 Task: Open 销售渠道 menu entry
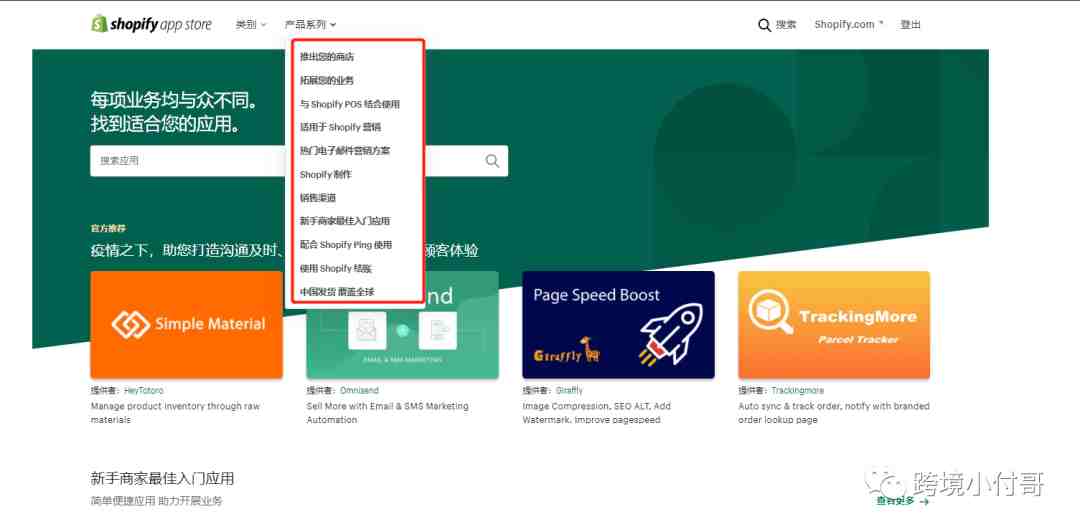tap(318, 198)
